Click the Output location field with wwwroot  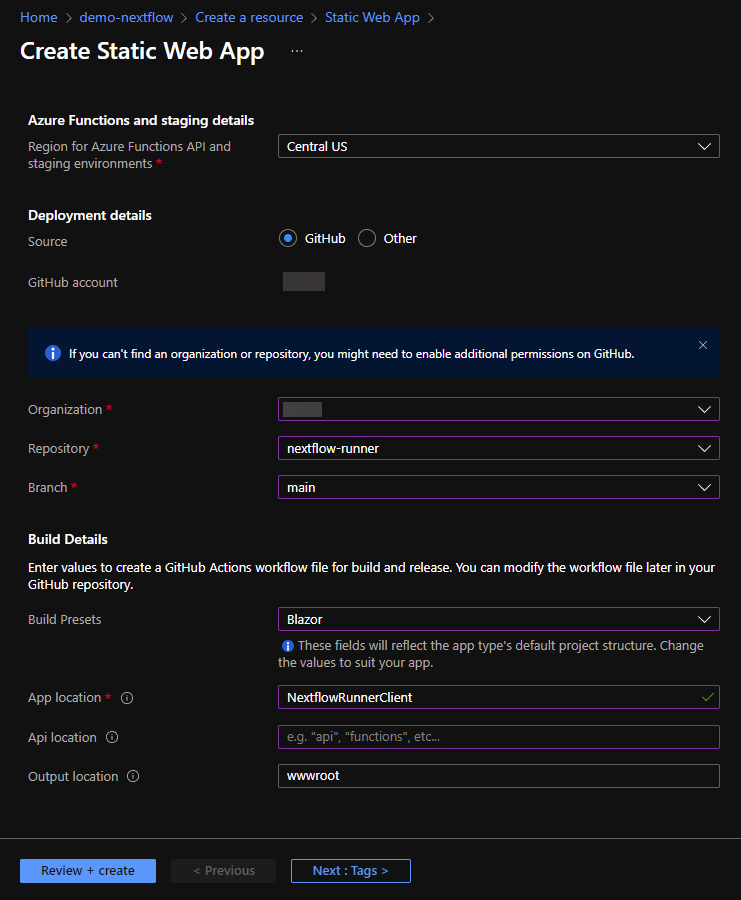pyautogui.click(x=499, y=776)
